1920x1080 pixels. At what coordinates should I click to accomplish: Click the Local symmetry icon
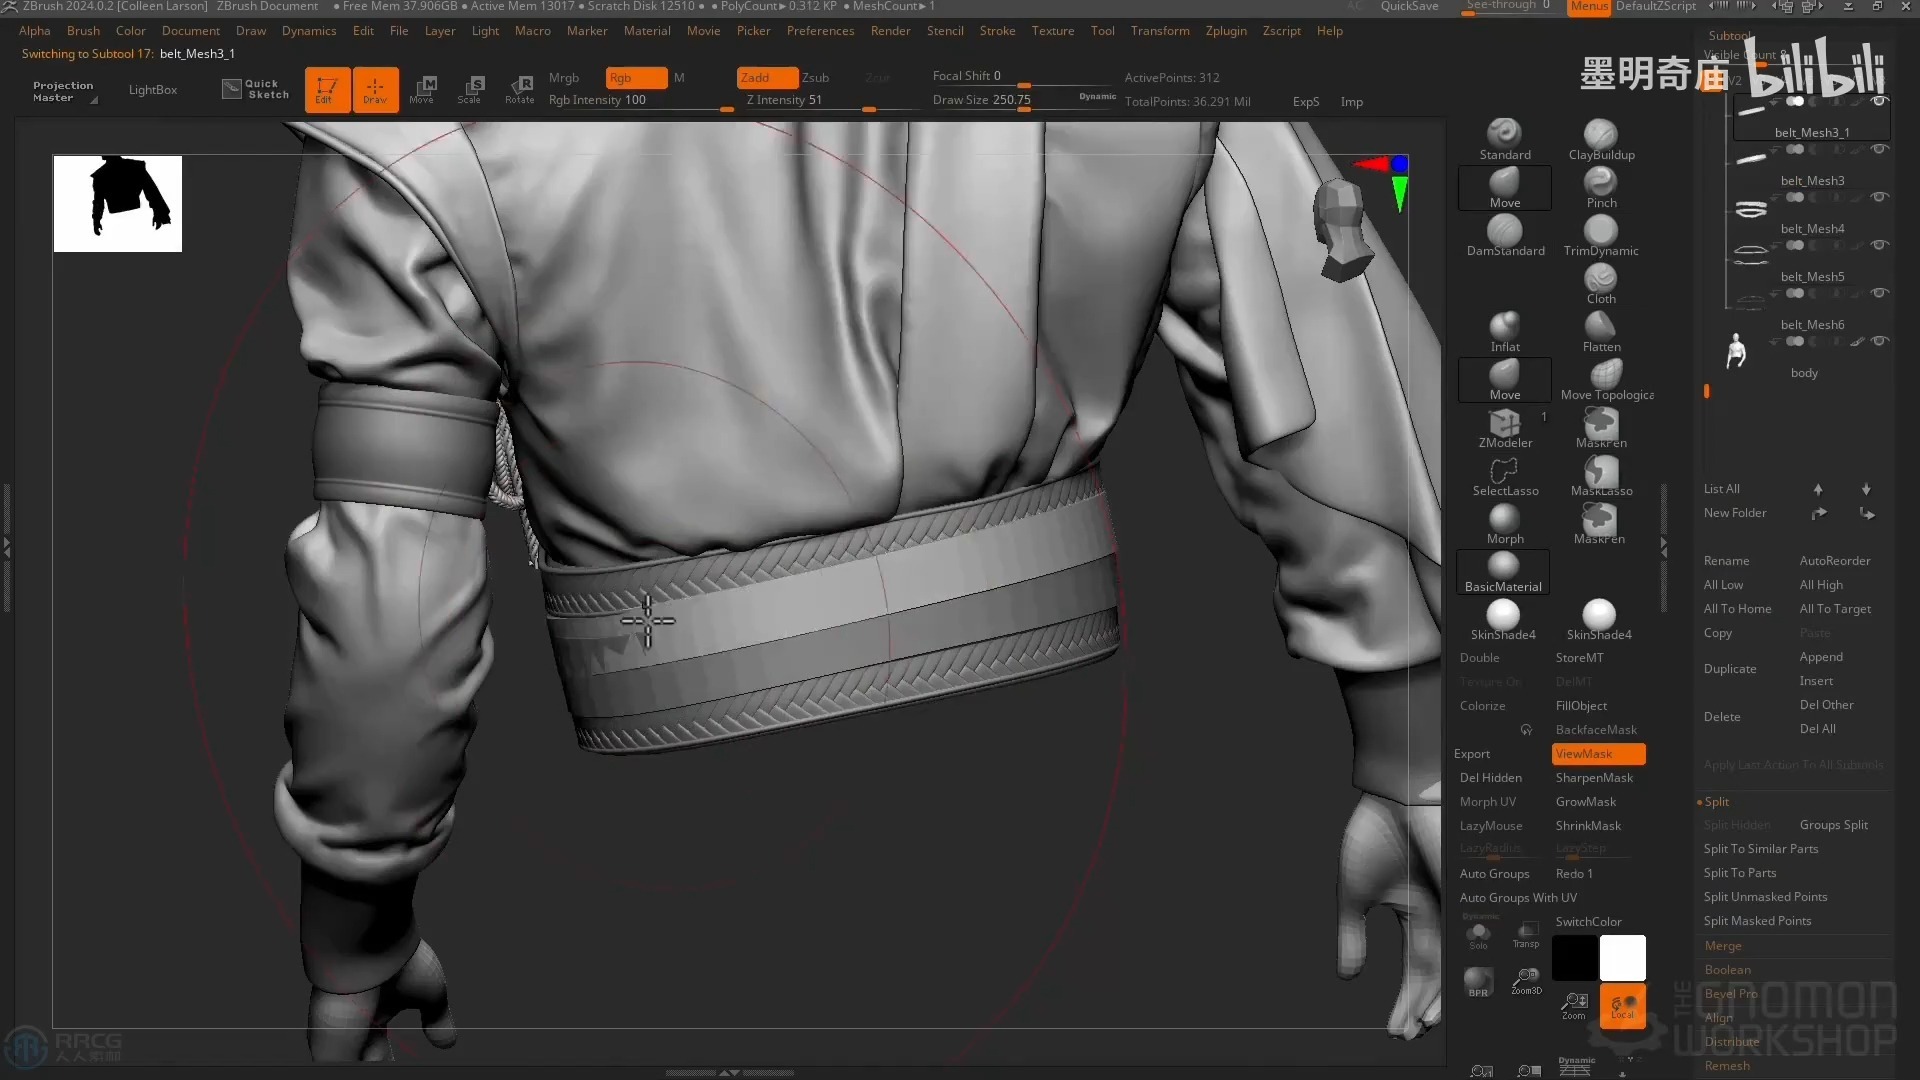point(1622,1005)
